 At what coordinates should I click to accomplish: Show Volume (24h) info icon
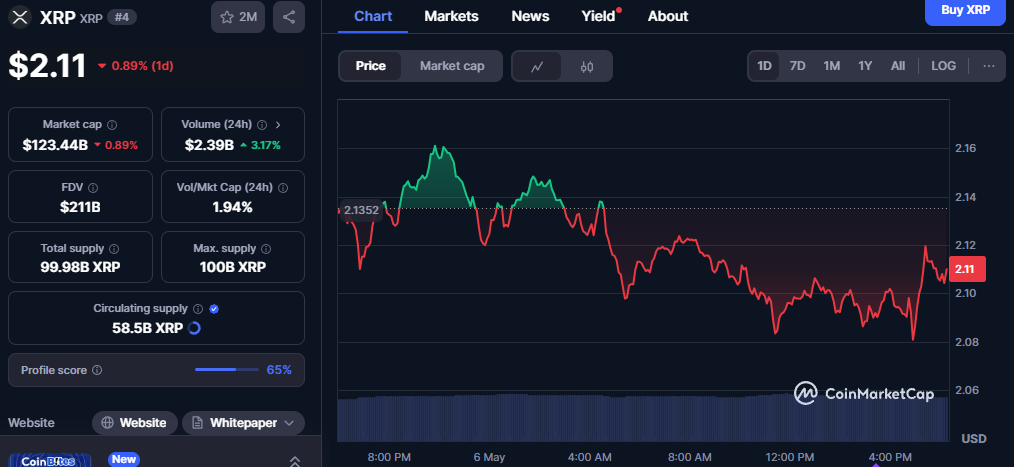click(262, 125)
